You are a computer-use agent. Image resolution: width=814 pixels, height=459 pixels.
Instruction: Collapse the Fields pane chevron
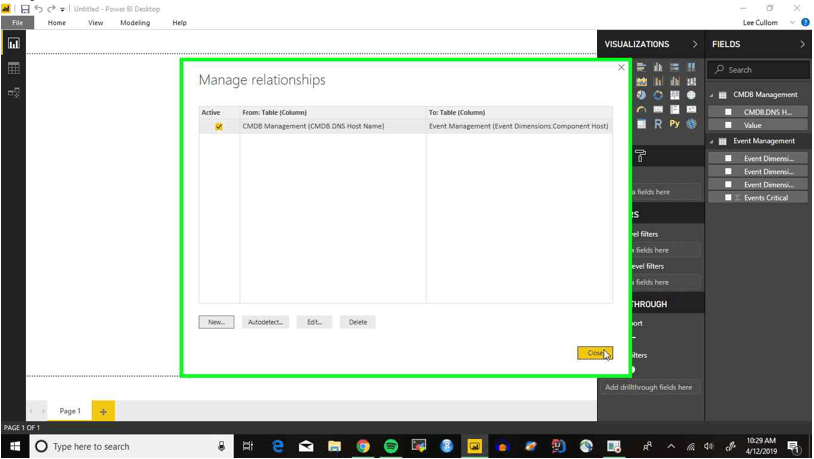pos(802,44)
